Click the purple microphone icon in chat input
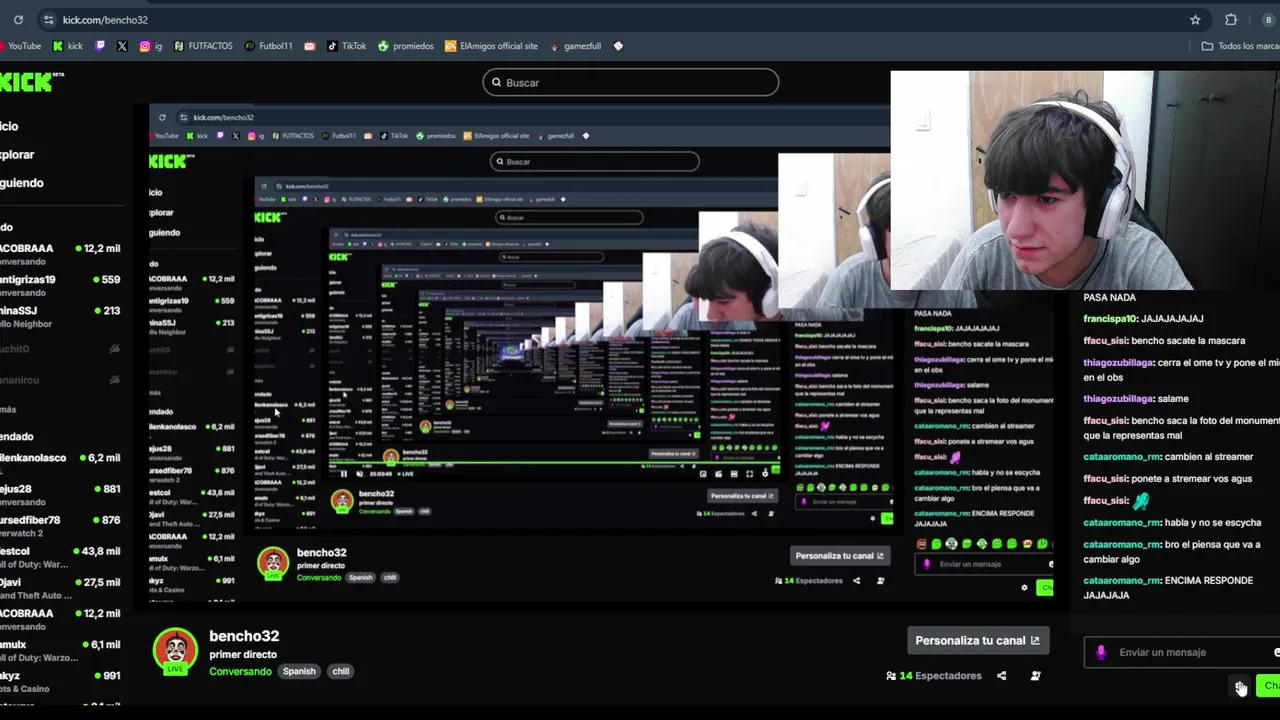This screenshot has height=720, width=1280. coord(1101,652)
